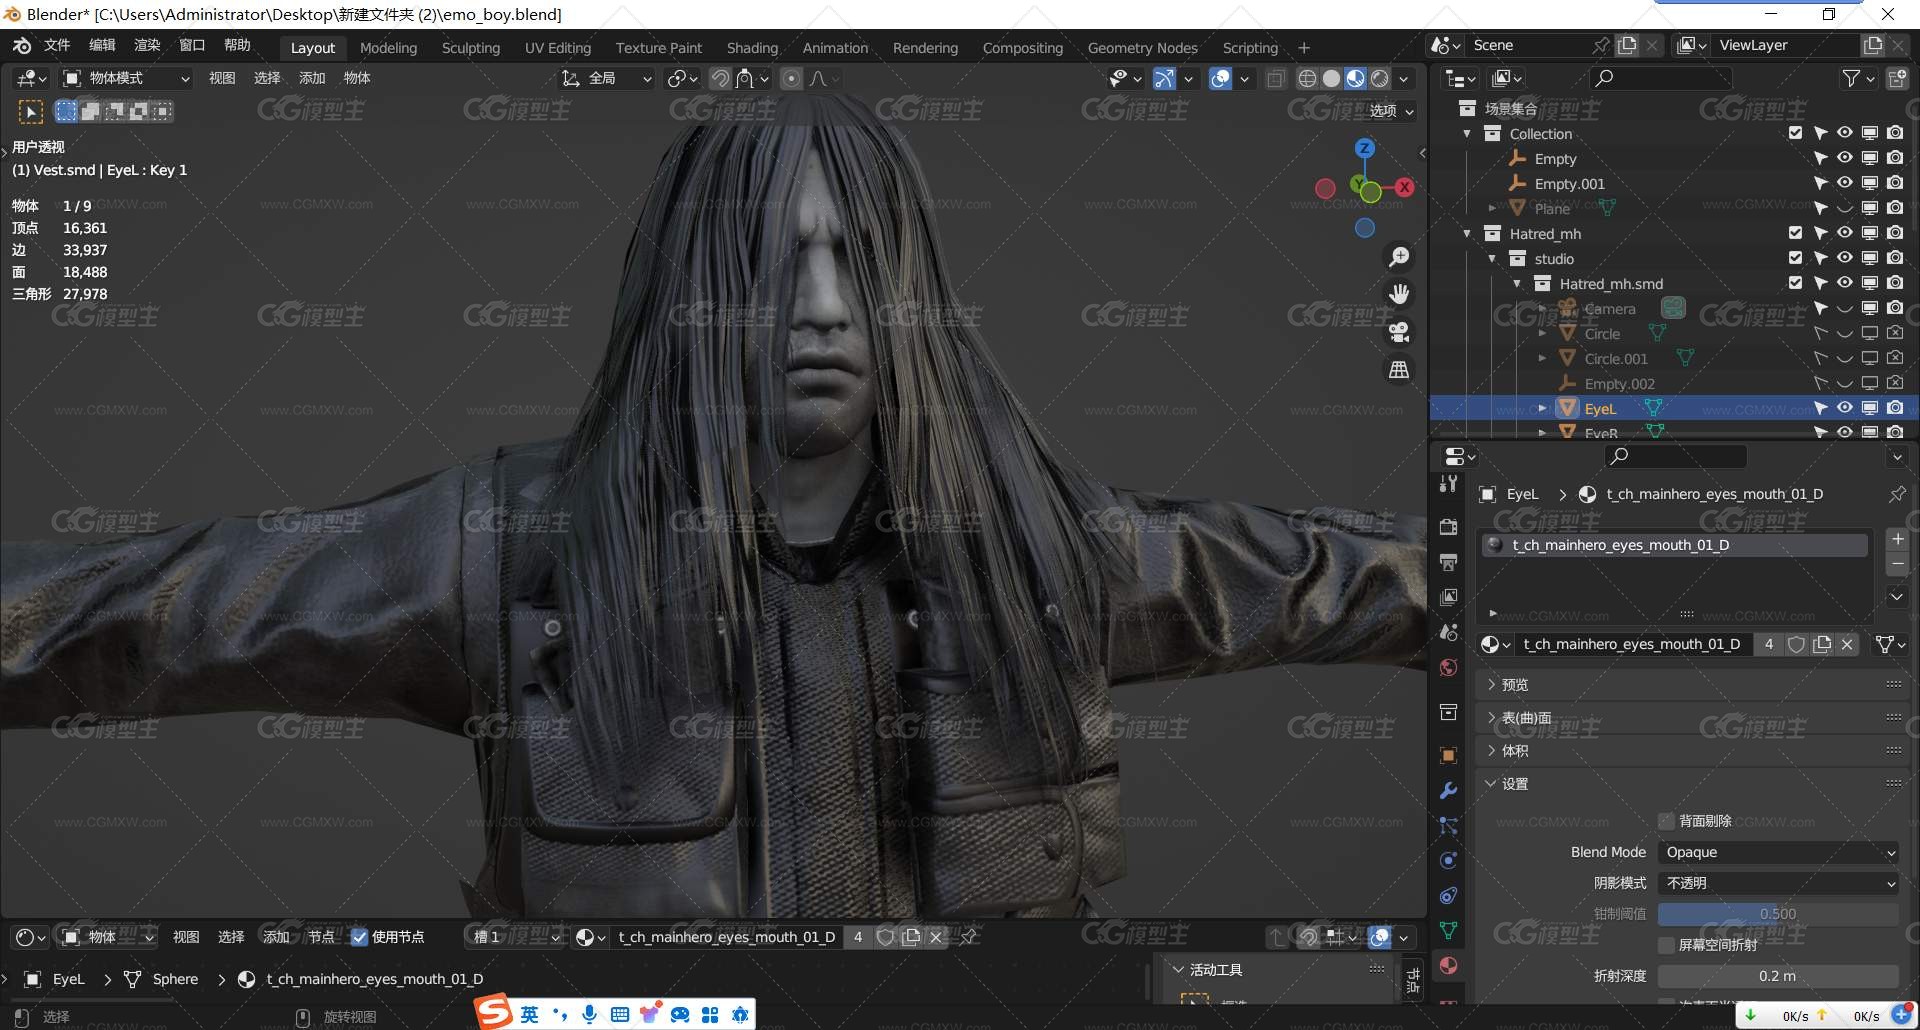Image resolution: width=1920 pixels, height=1030 pixels.
Task: Switch to Modeling workspace tab
Action: coord(388,48)
